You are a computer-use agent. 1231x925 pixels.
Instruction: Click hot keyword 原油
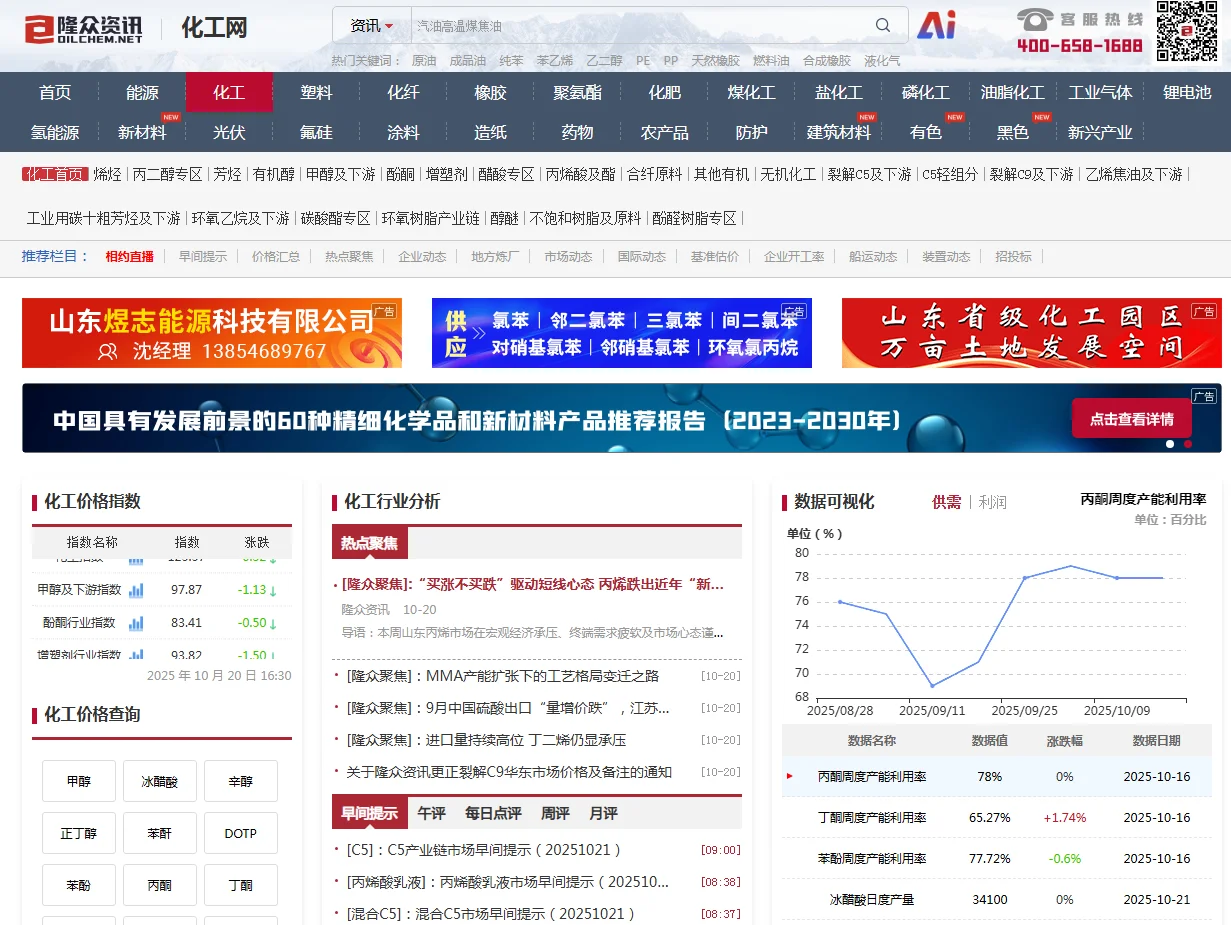(x=424, y=61)
